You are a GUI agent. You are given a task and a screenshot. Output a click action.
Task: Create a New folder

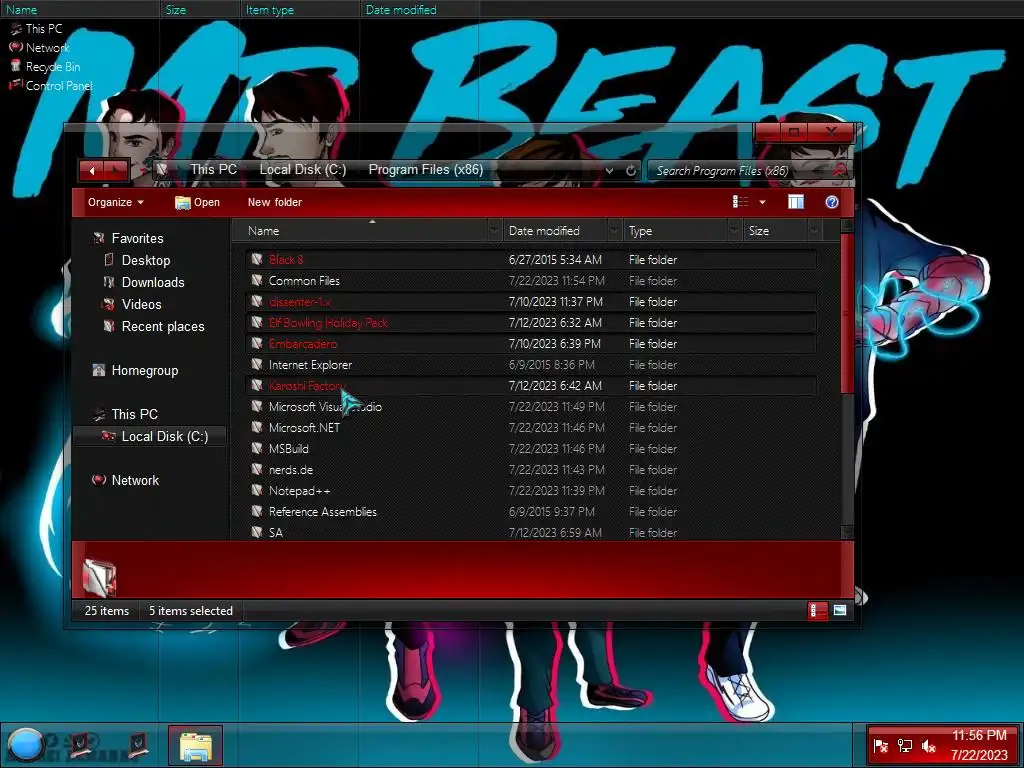(274, 202)
